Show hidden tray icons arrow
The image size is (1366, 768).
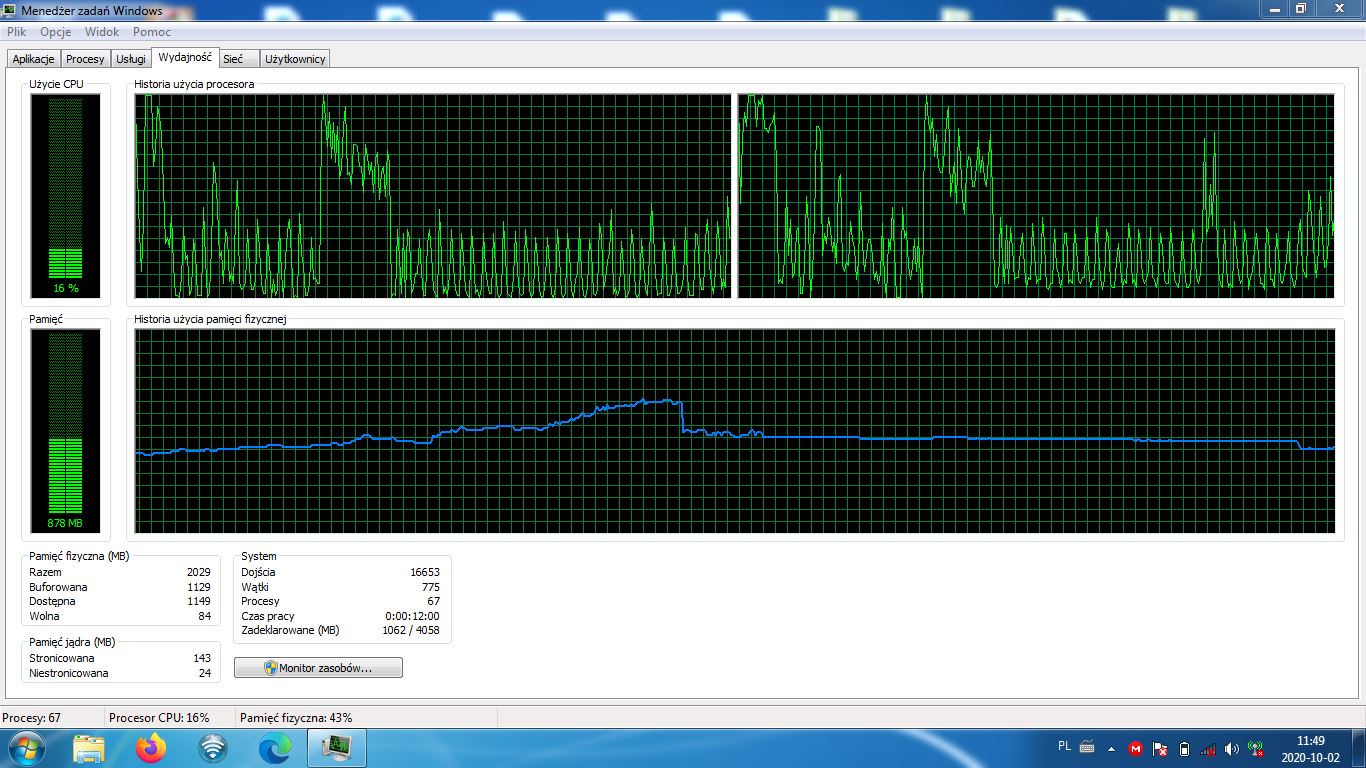[1111, 749]
